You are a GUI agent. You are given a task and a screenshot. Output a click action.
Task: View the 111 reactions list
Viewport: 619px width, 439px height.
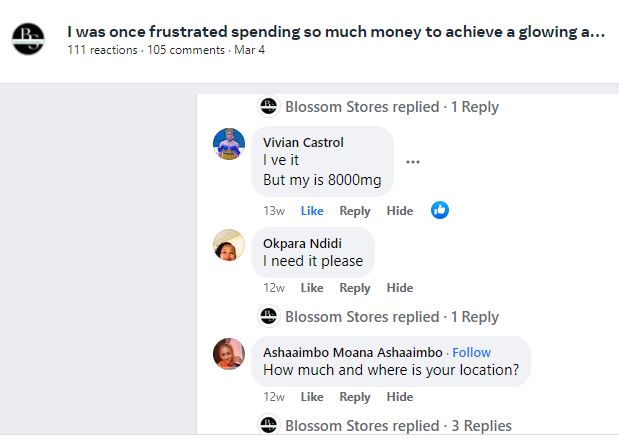(101, 48)
